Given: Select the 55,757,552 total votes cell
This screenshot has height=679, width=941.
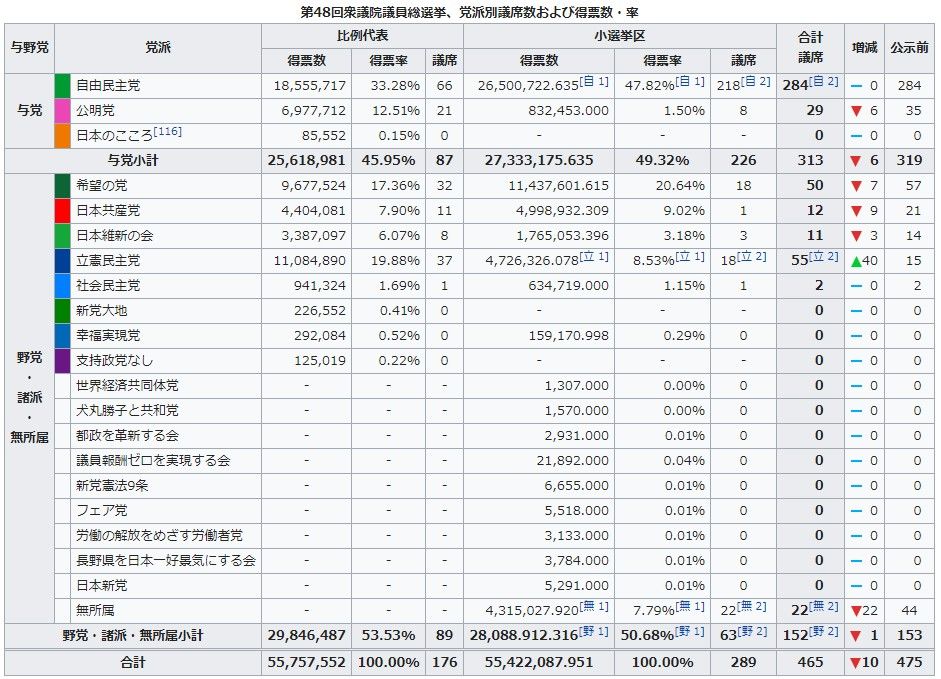Looking at the screenshot, I should (306, 663).
